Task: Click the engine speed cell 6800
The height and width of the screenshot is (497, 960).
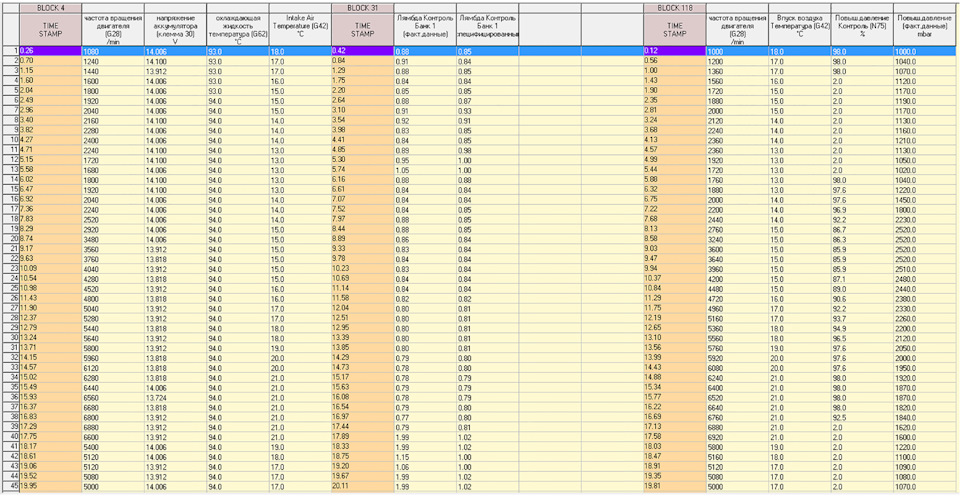Action: pyautogui.click(x=113, y=416)
